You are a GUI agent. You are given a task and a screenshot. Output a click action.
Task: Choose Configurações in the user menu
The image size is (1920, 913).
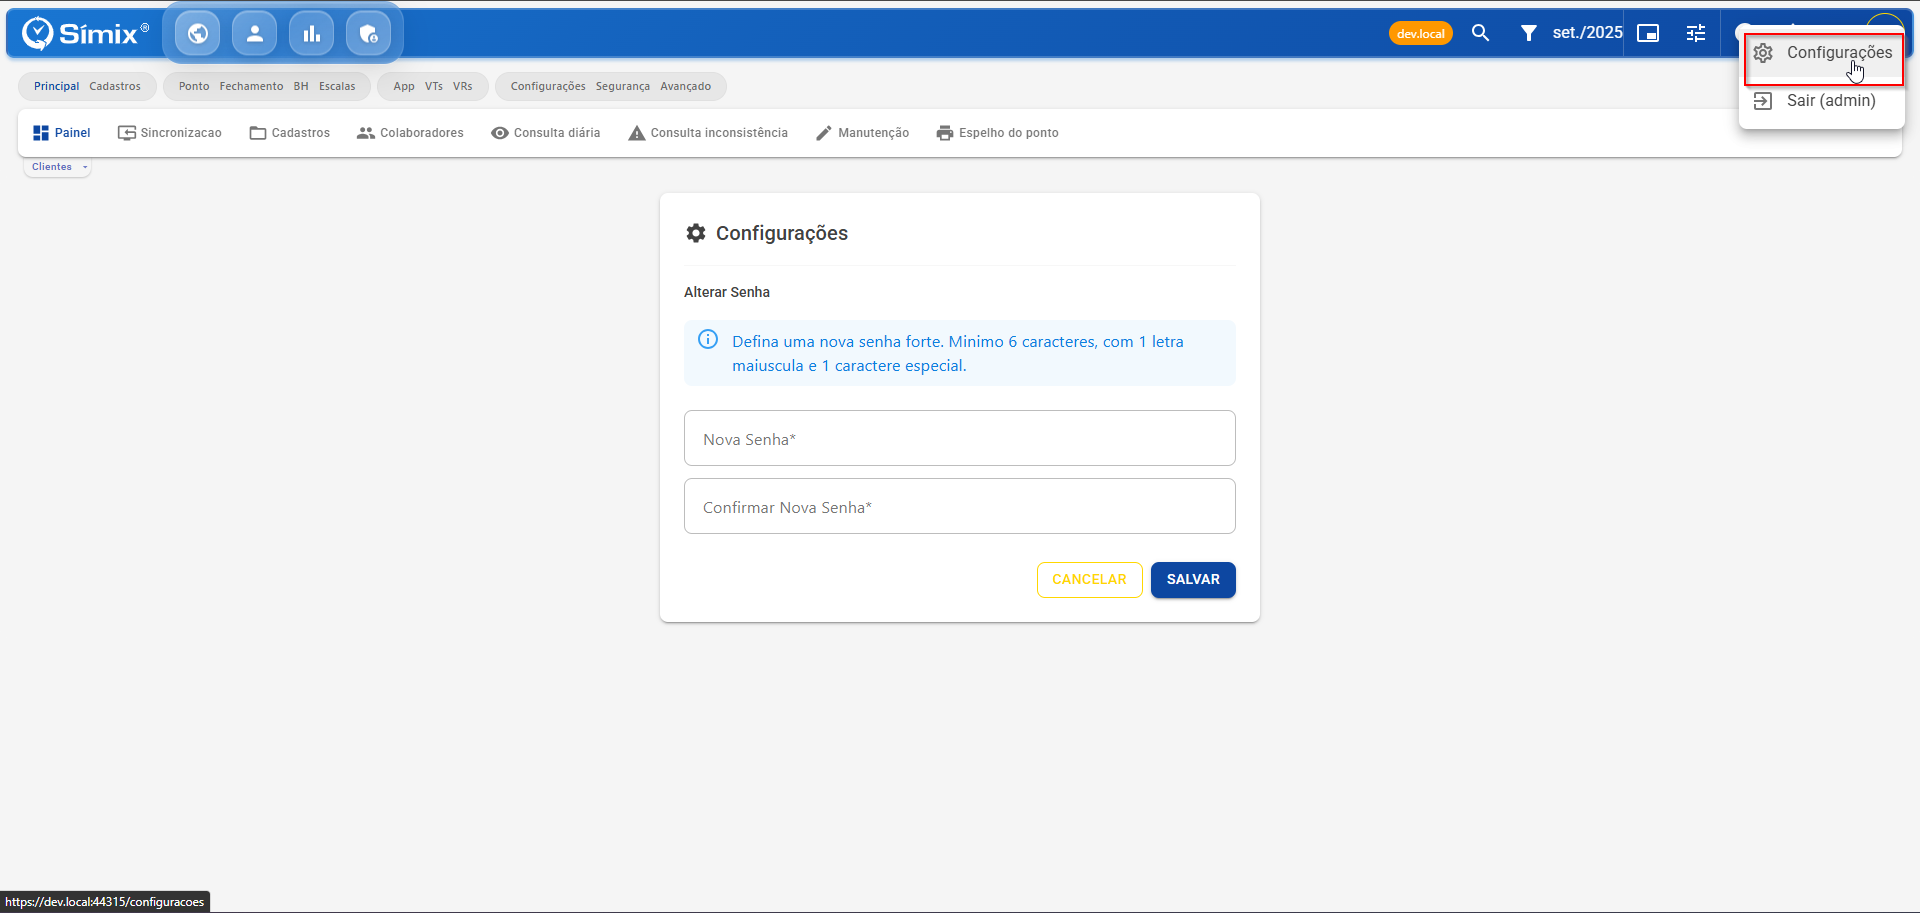1823,53
